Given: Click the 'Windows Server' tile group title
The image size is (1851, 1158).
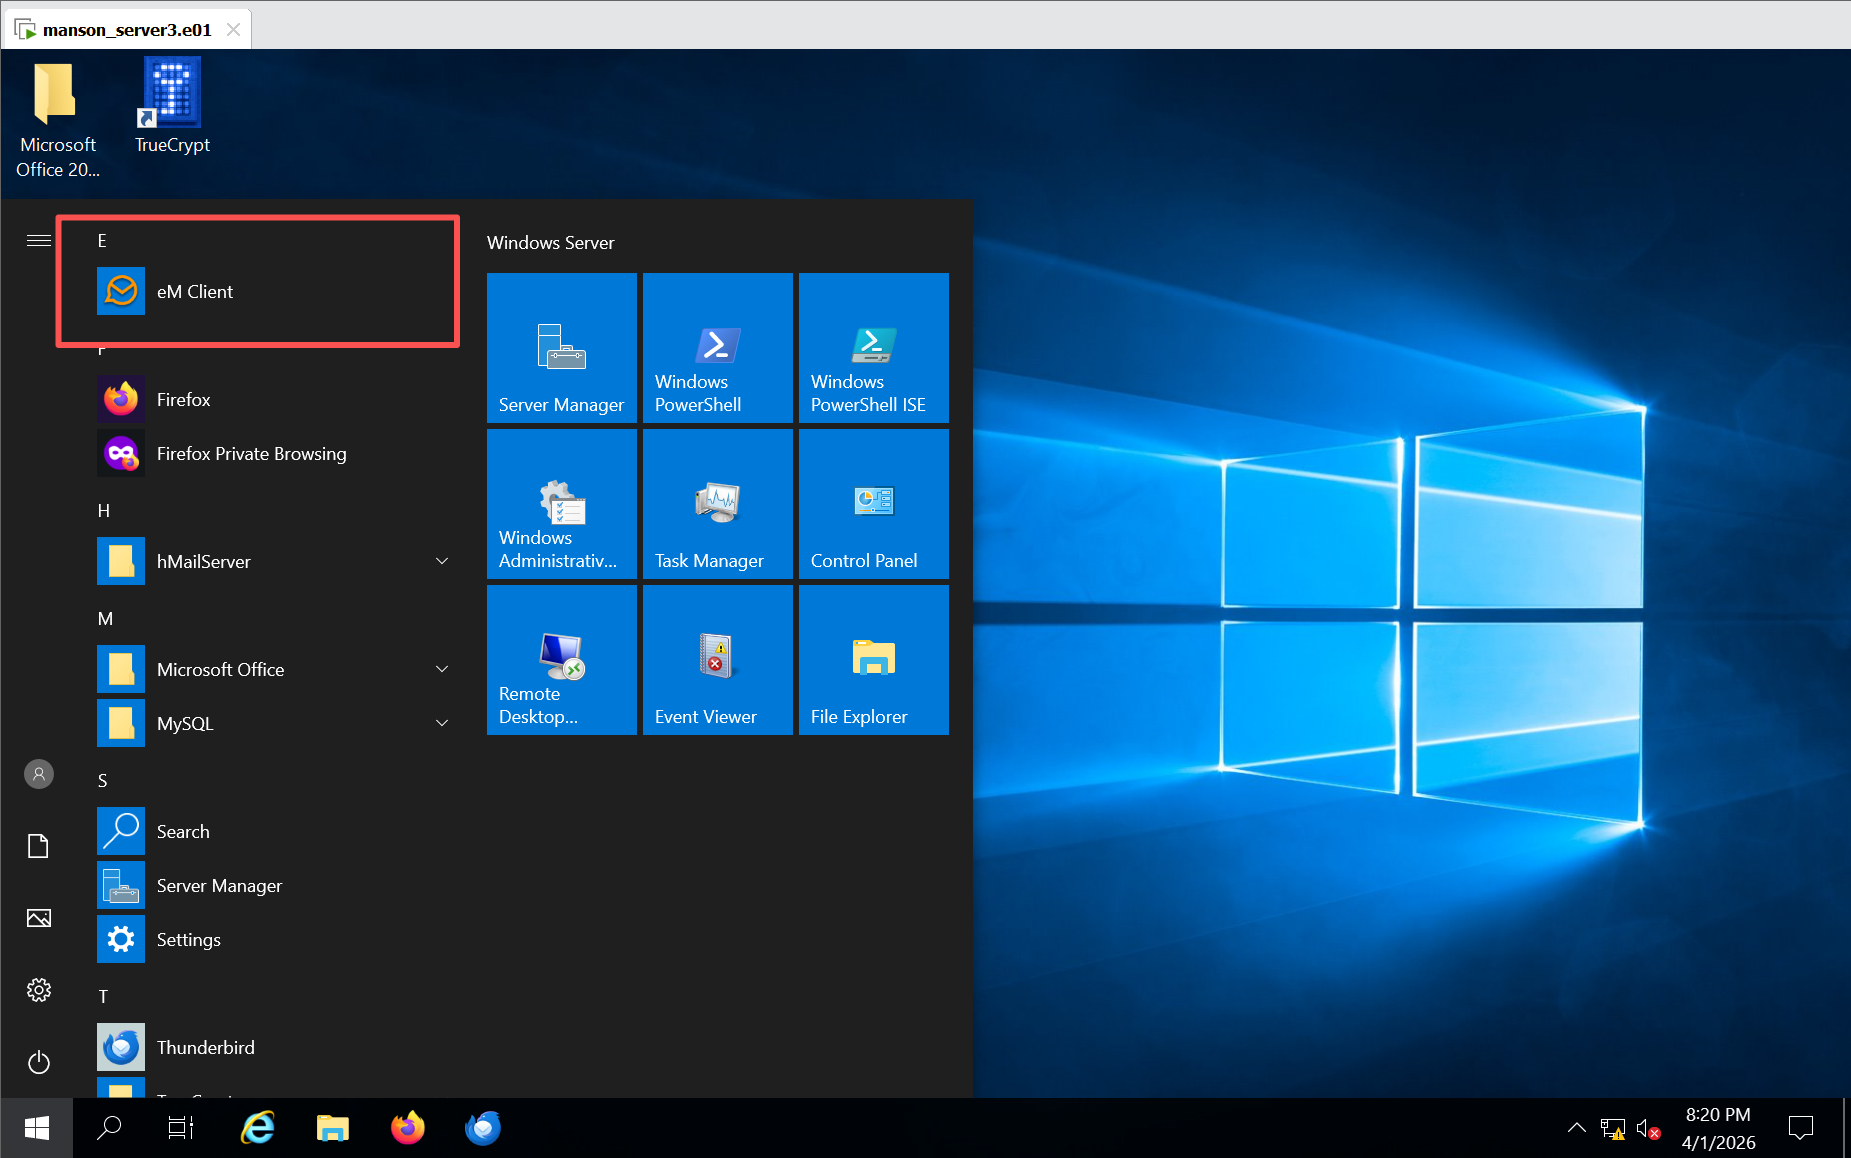Looking at the screenshot, I should pos(551,243).
